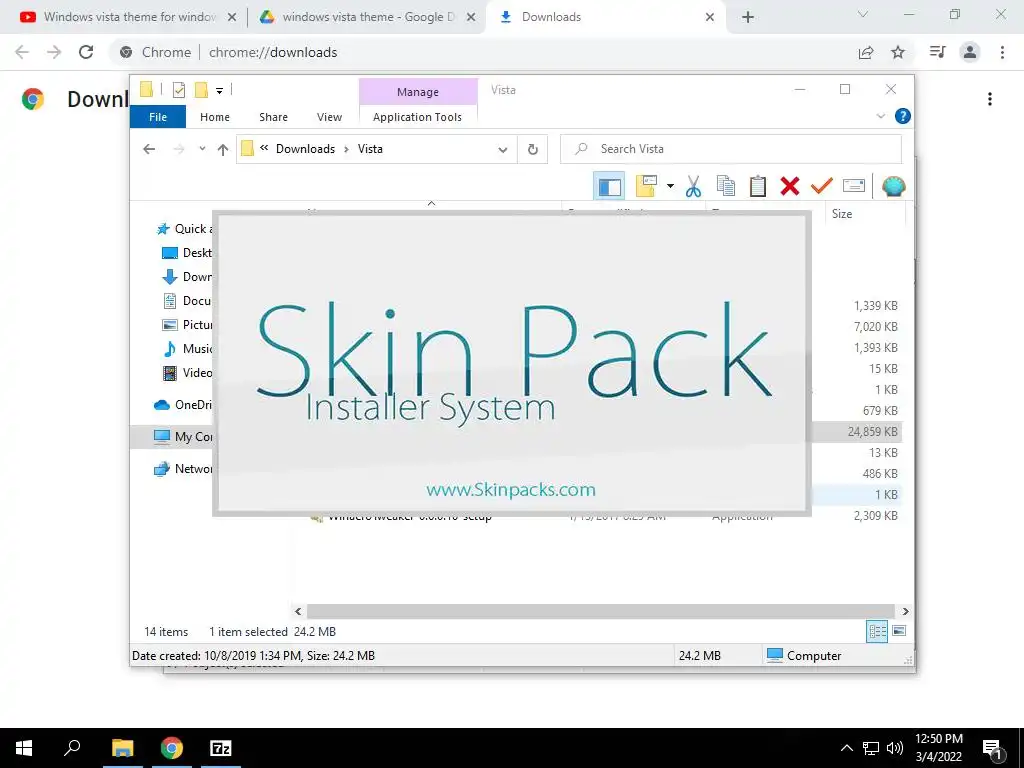Click the 24,859 KB size cell
1024x768 pixels.
tap(872, 432)
